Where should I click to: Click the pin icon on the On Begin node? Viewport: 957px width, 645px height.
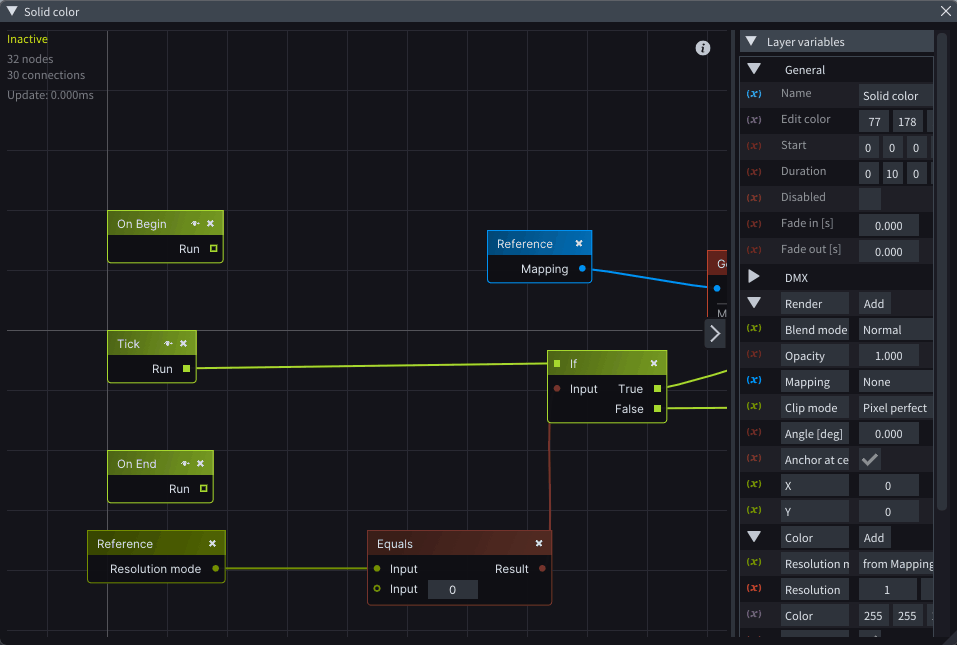[x=195, y=224]
